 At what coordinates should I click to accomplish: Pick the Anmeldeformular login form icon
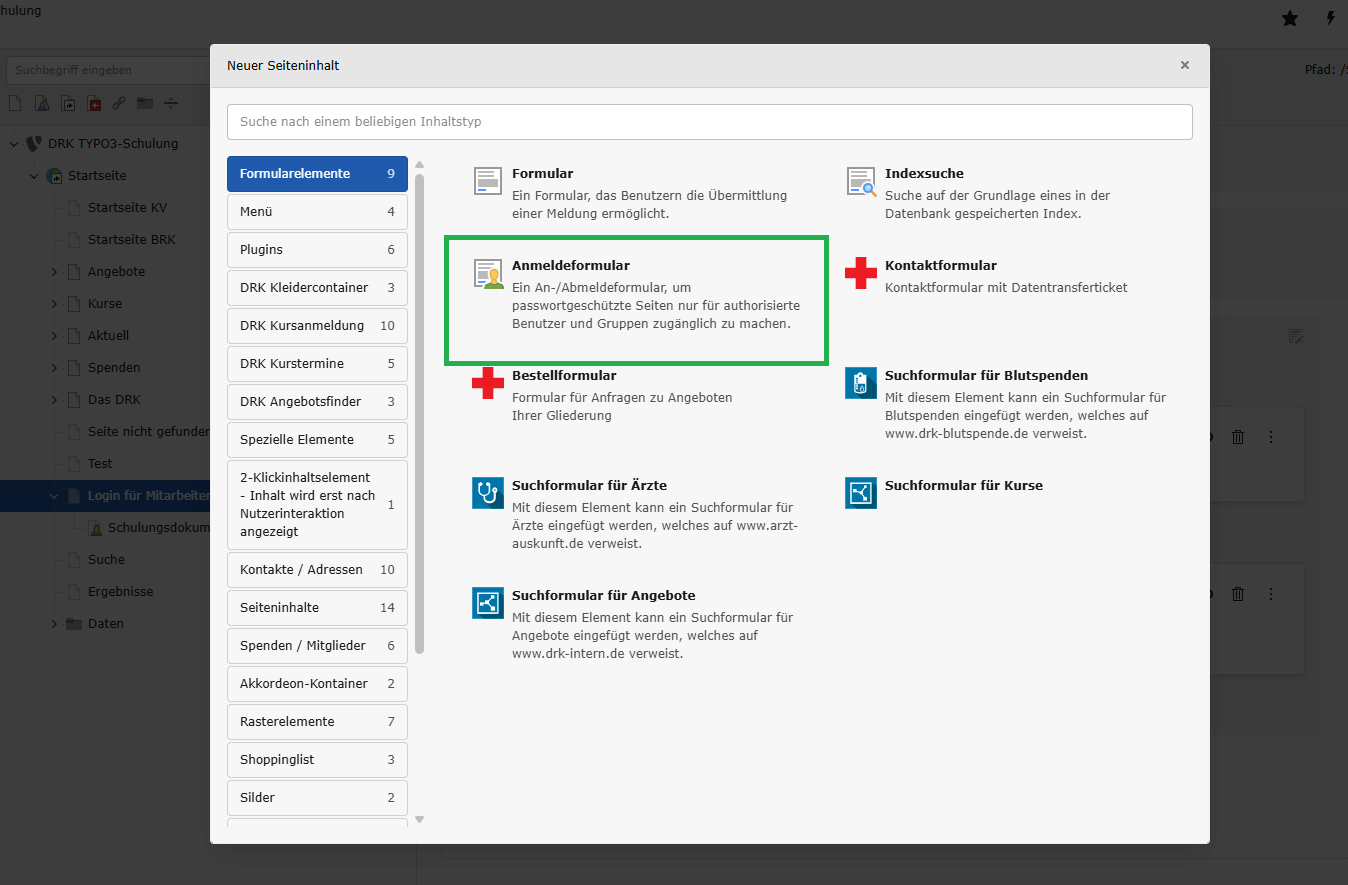coord(488,274)
